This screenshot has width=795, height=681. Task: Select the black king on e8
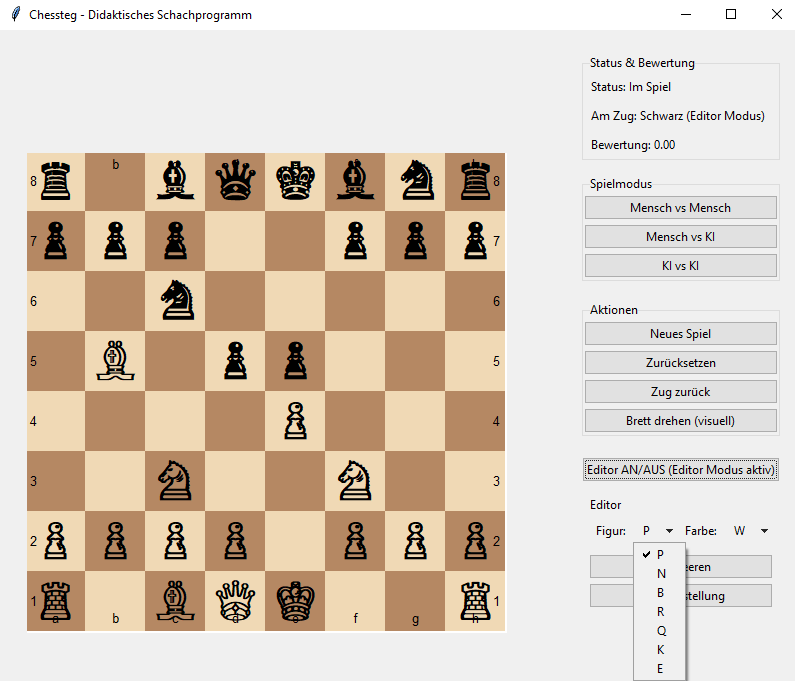coord(295,181)
